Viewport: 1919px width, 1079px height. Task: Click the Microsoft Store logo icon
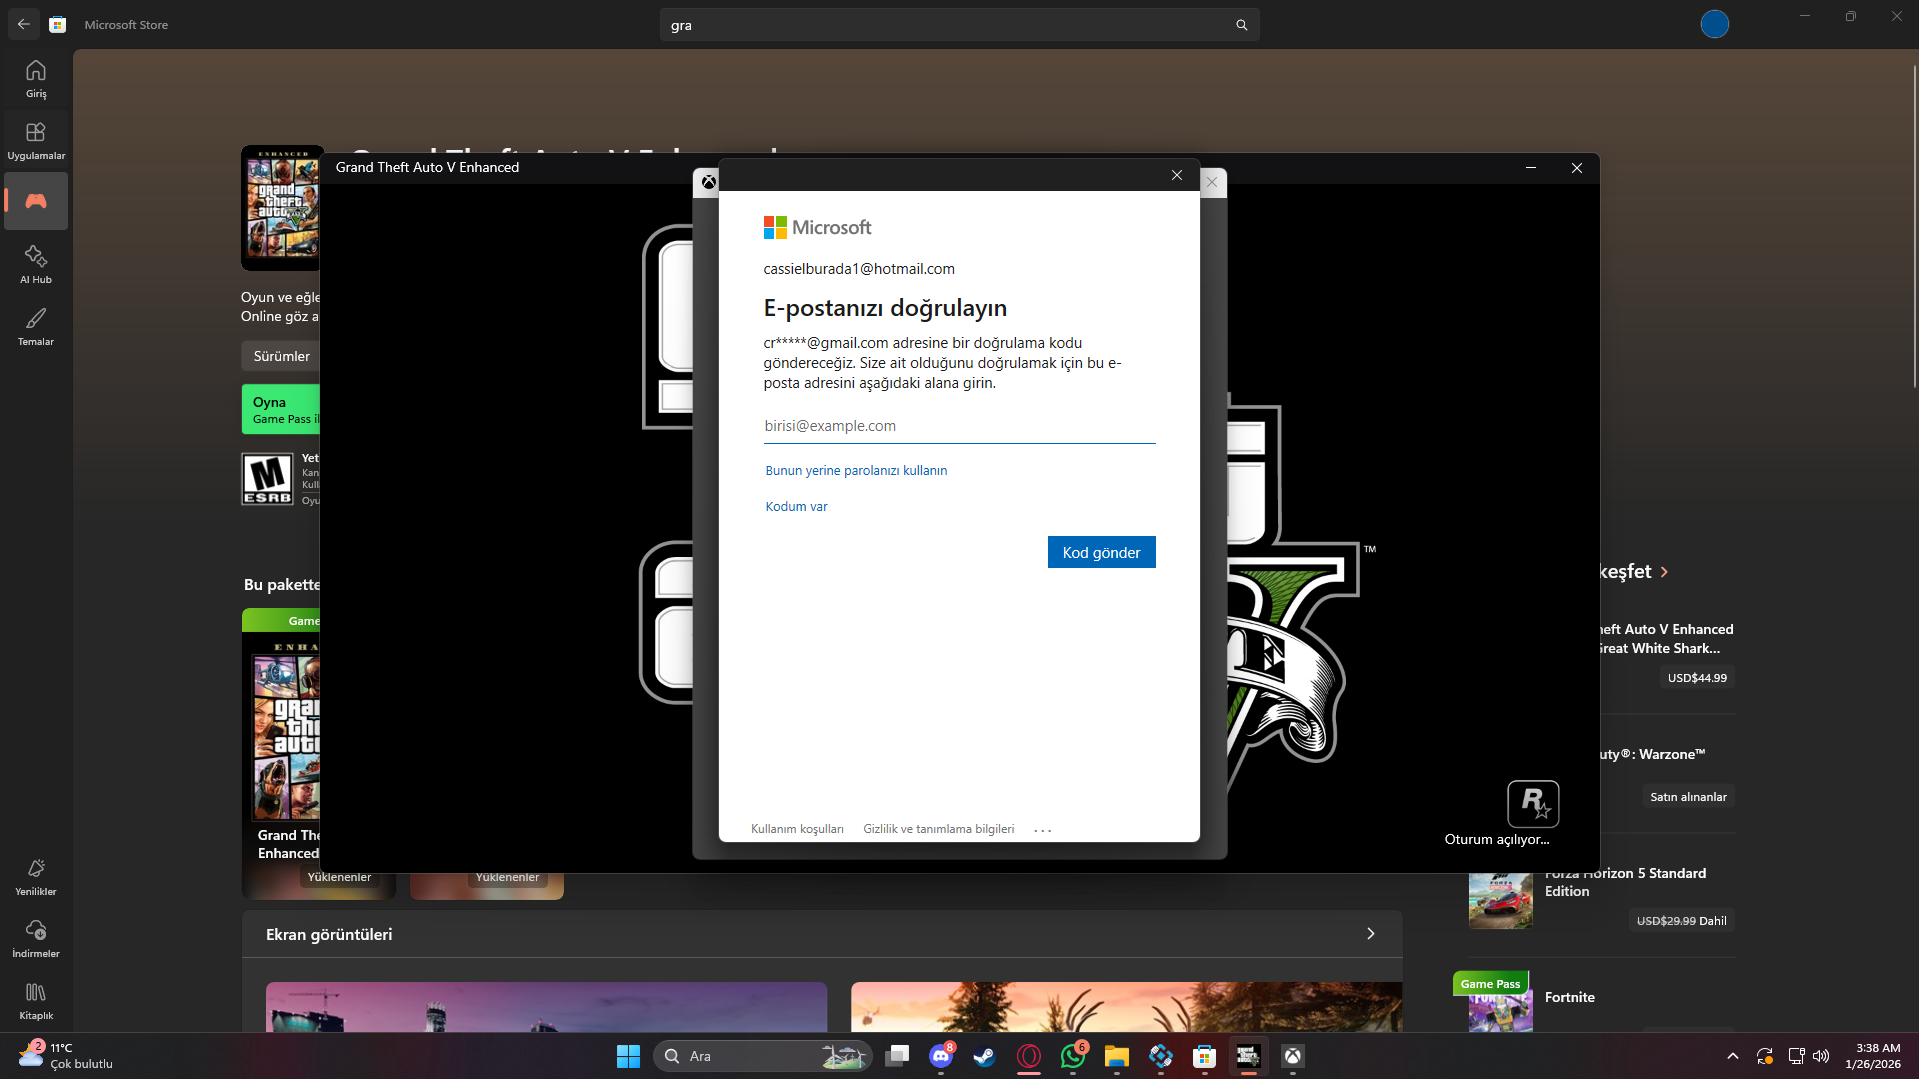(x=58, y=24)
